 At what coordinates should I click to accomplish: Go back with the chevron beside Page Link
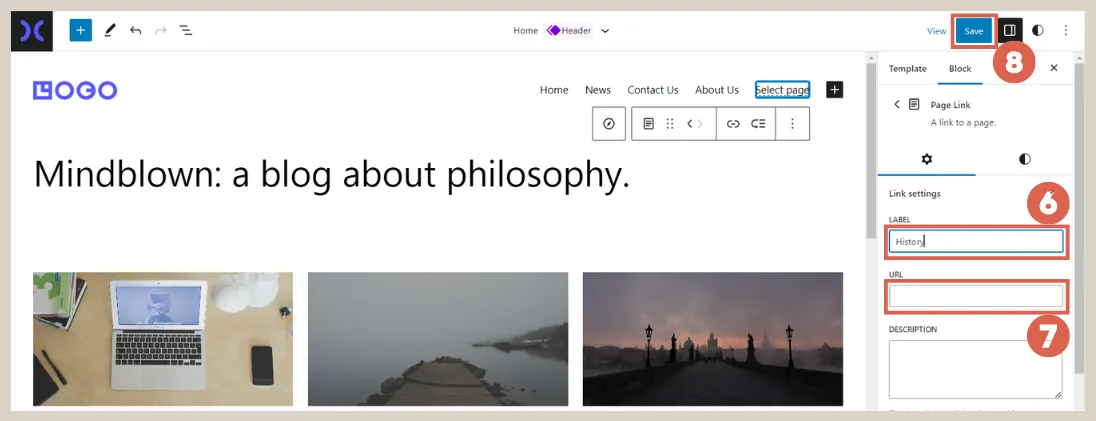(897, 104)
